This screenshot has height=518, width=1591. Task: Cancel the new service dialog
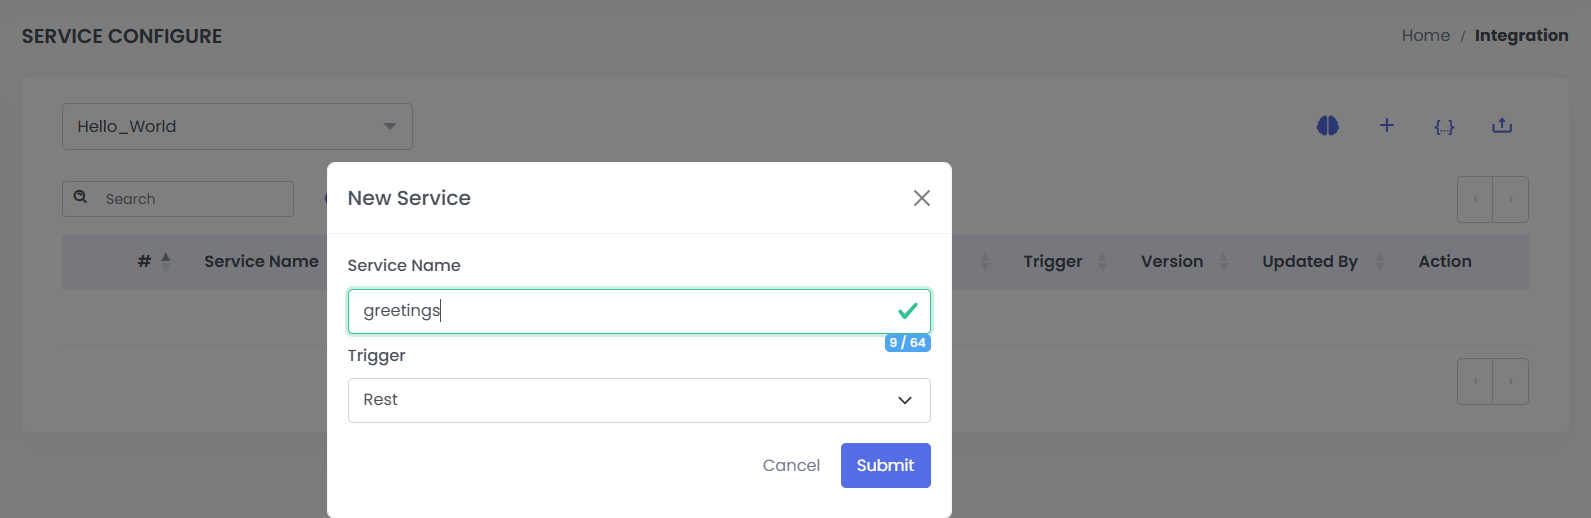coord(791,465)
